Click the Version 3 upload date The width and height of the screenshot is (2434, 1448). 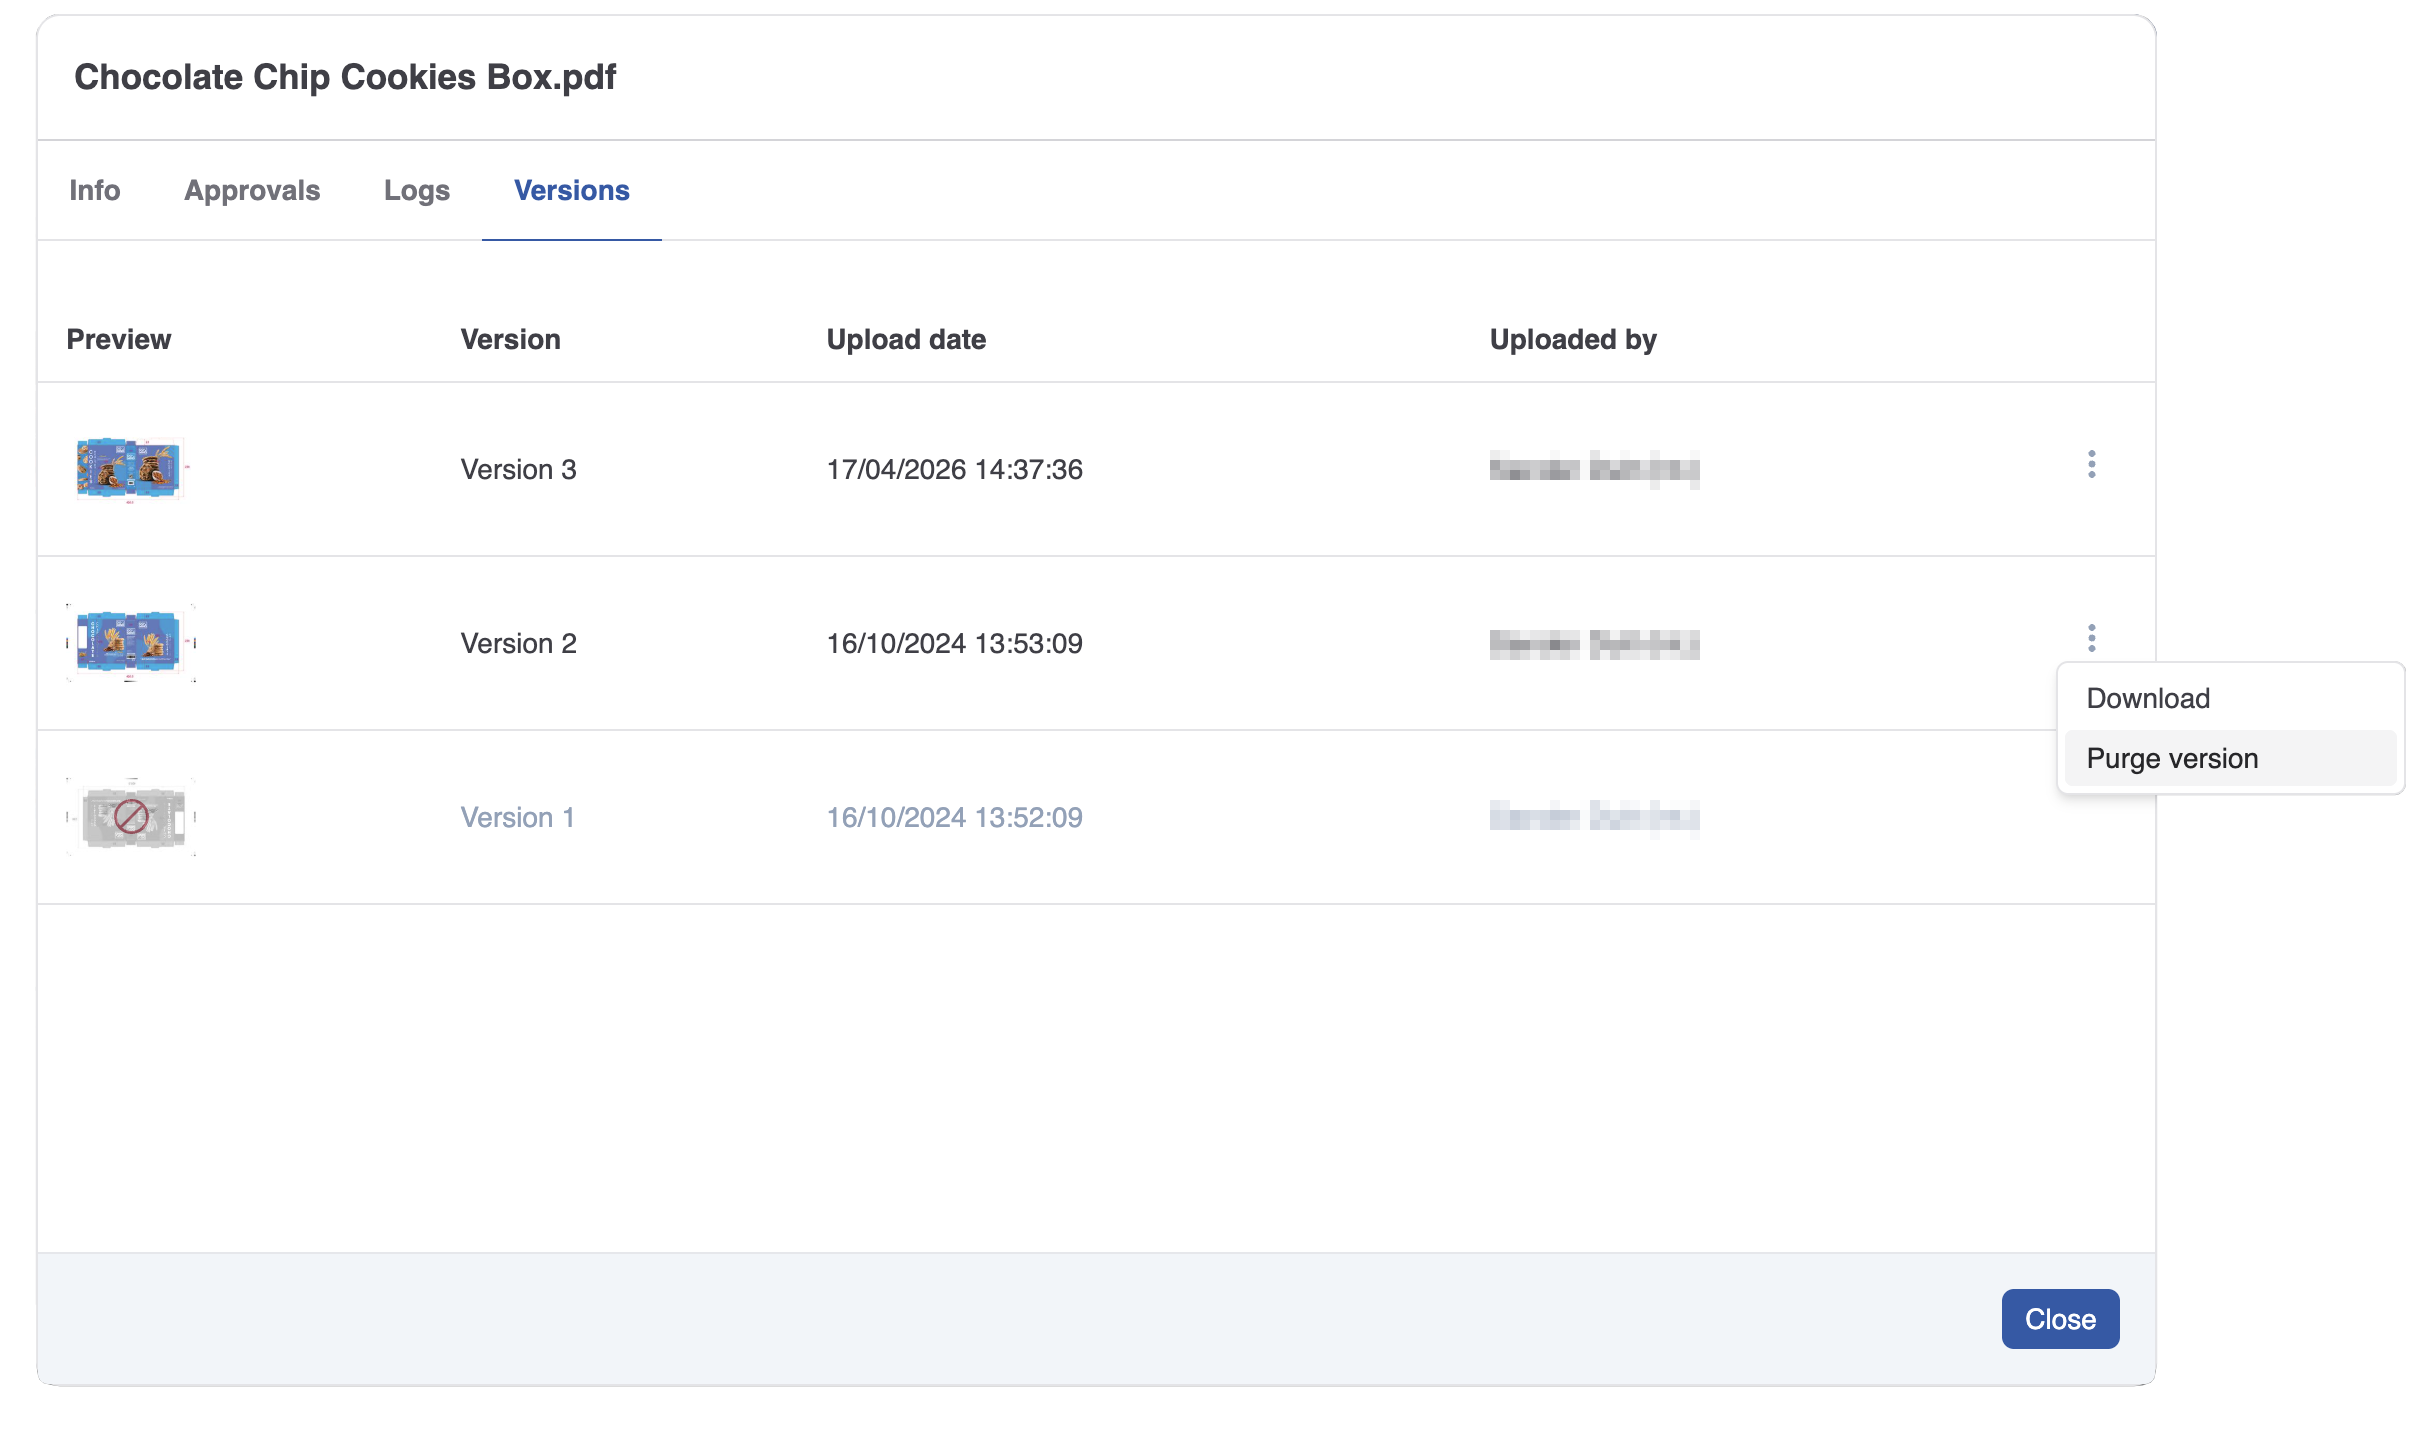click(954, 468)
